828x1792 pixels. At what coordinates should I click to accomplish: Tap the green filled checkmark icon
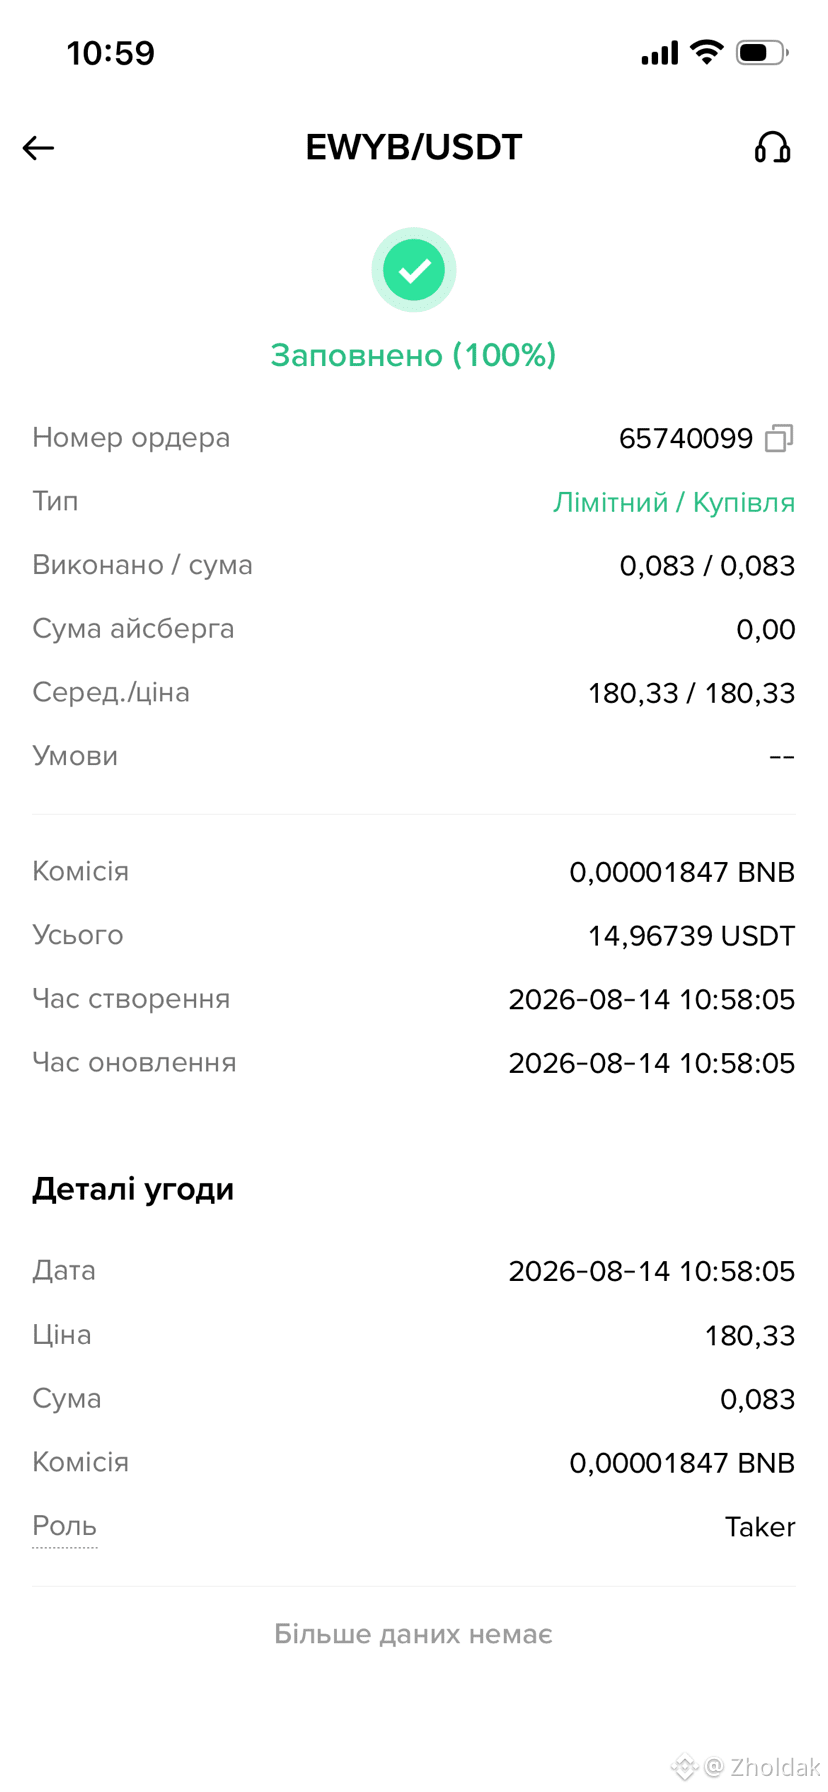pyautogui.click(x=414, y=270)
